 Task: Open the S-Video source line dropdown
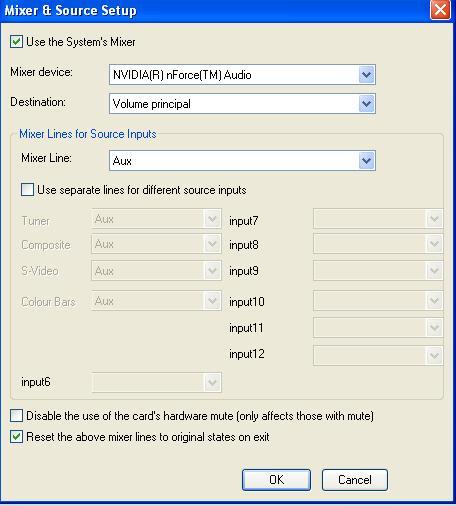[x=156, y=271]
